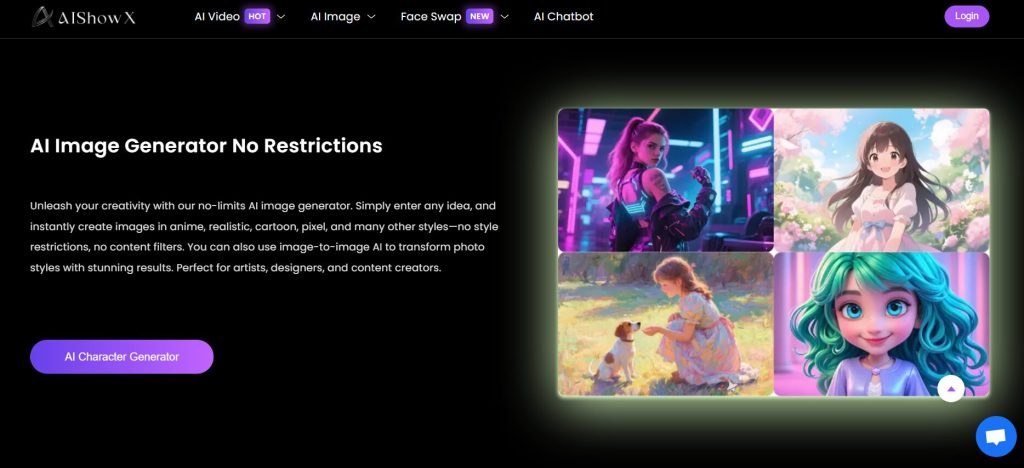Go to the AI Chatbot page
The height and width of the screenshot is (468, 1024).
(x=563, y=16)
